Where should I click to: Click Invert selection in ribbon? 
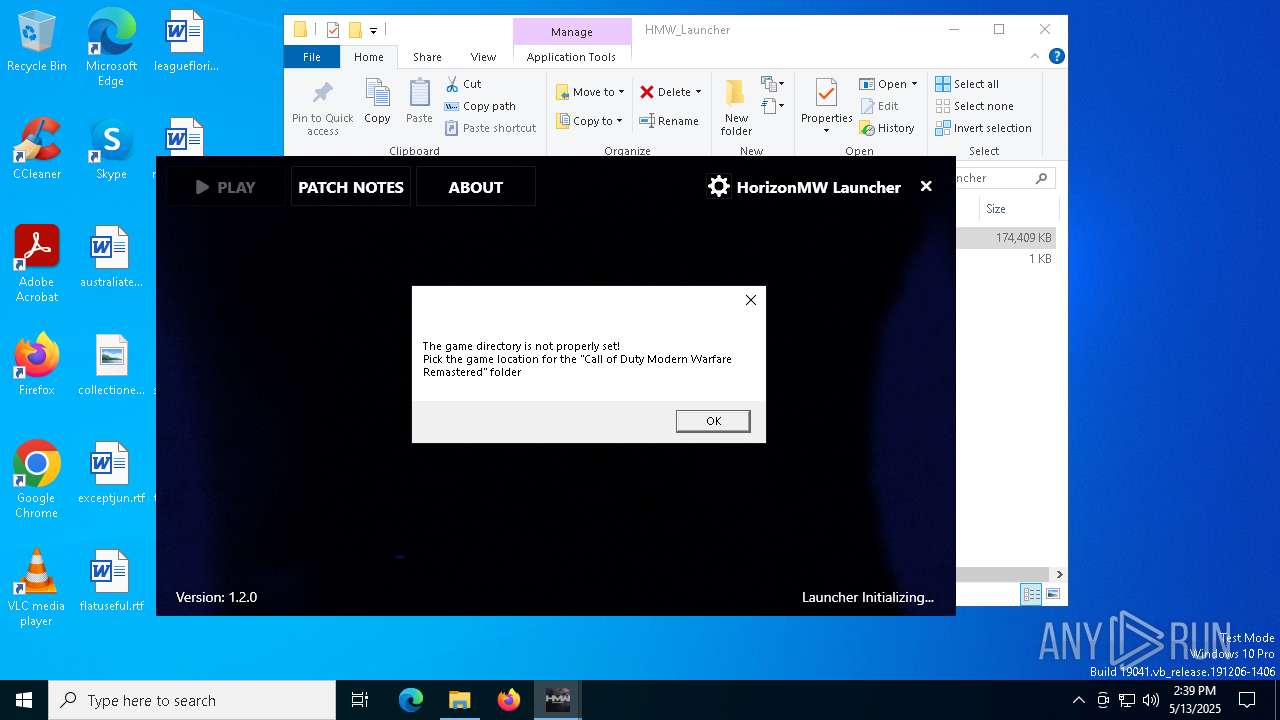(x=983, y=128)
